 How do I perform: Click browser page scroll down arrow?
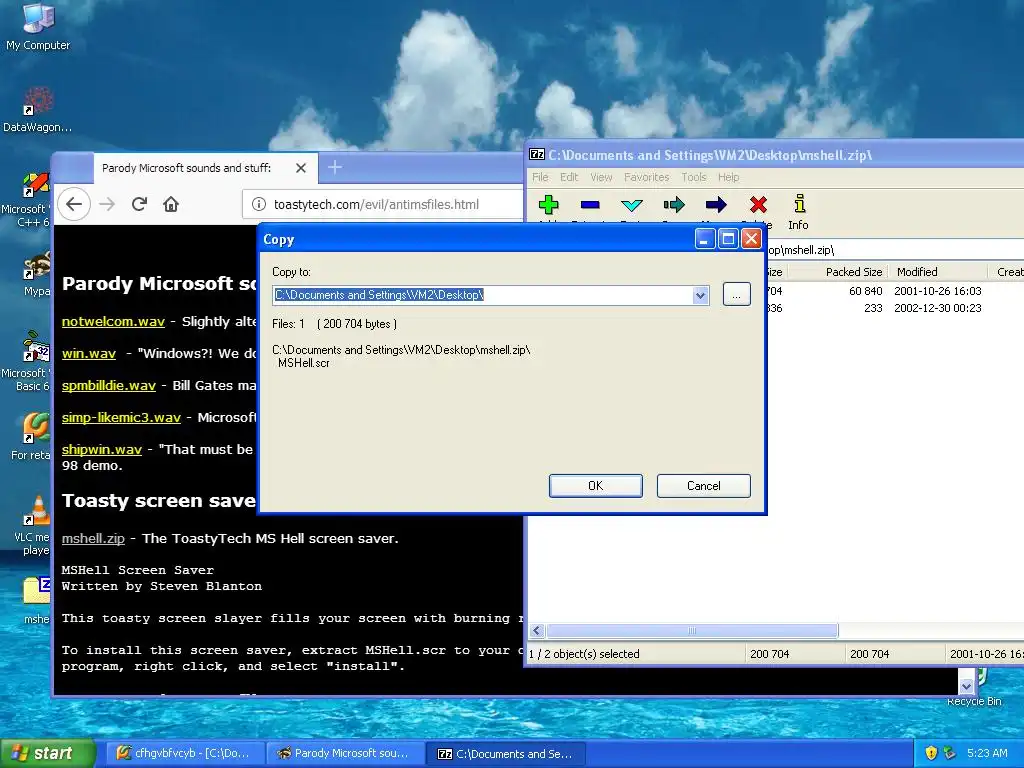(x=966, y=686)
